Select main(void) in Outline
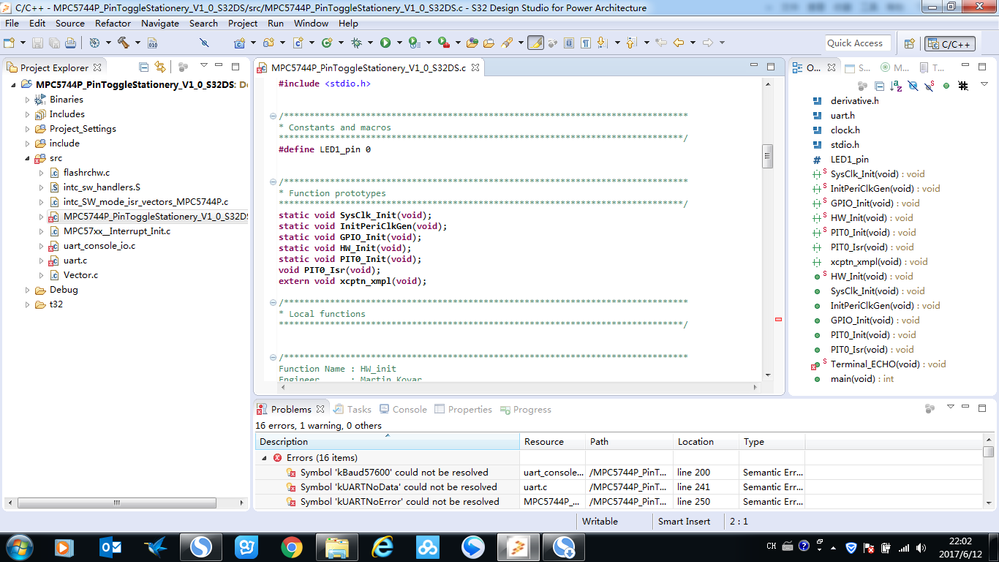Image resolution: width=999 pixels, height=562 pixels. point(862,378)
